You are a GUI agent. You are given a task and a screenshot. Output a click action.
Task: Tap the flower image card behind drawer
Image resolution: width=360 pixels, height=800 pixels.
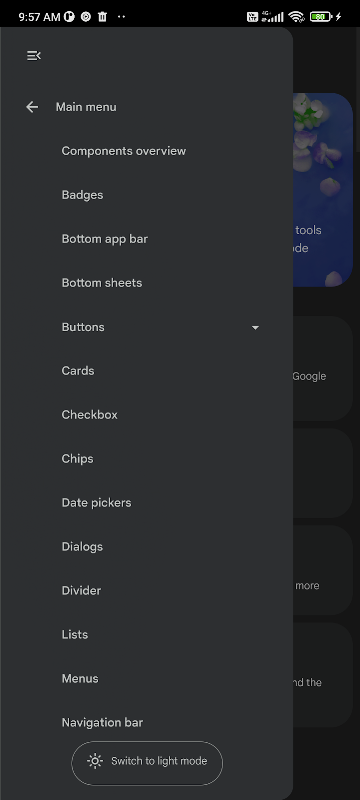click(323, 189)
